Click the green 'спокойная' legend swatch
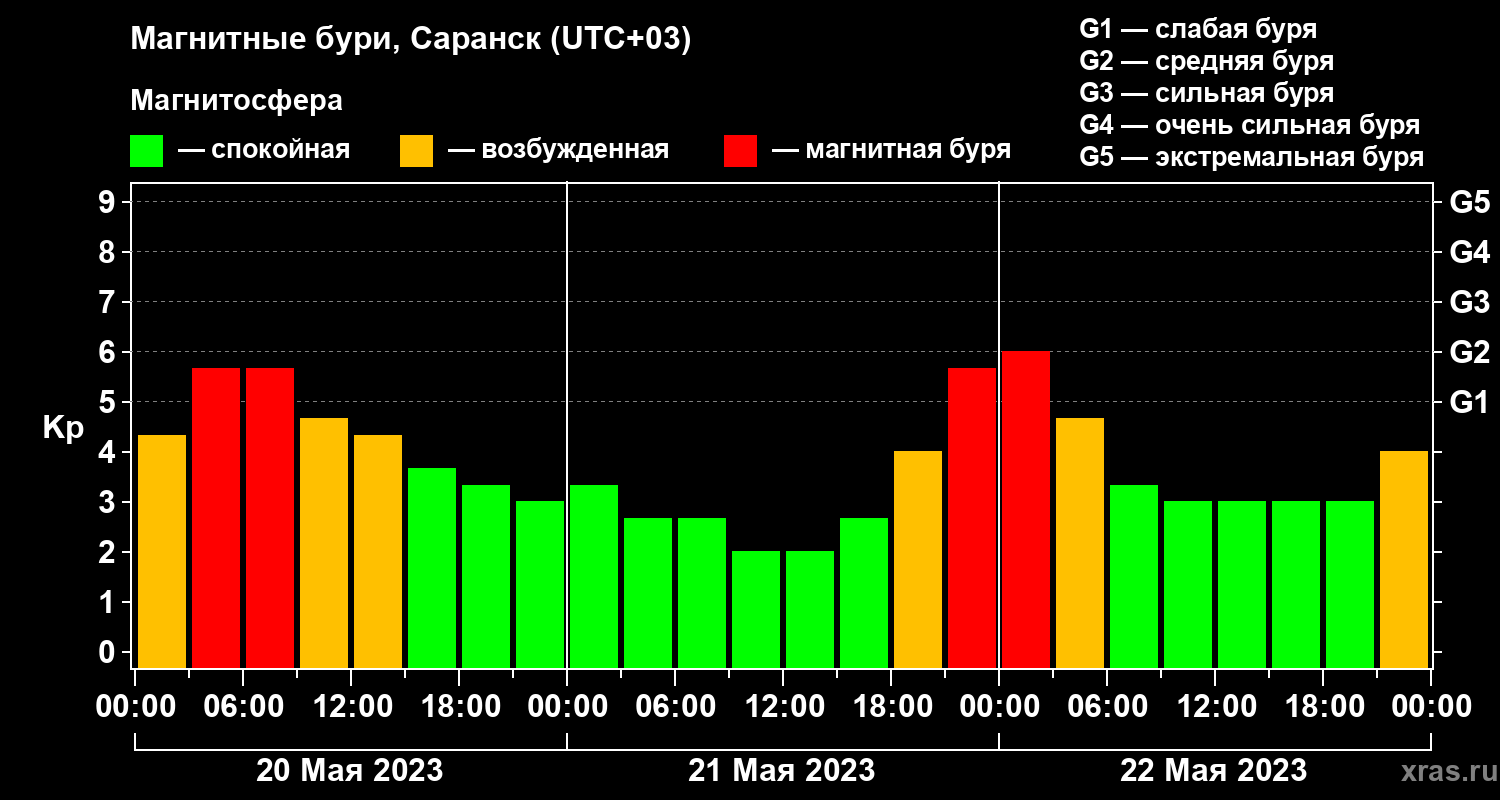 (147, 151)
